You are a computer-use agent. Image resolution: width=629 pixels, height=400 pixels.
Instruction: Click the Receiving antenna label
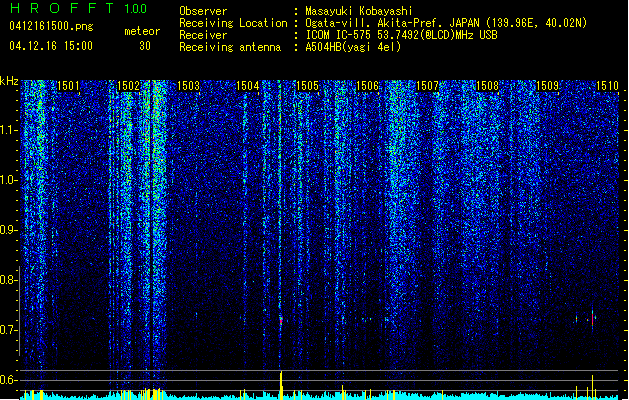[230, 47]
